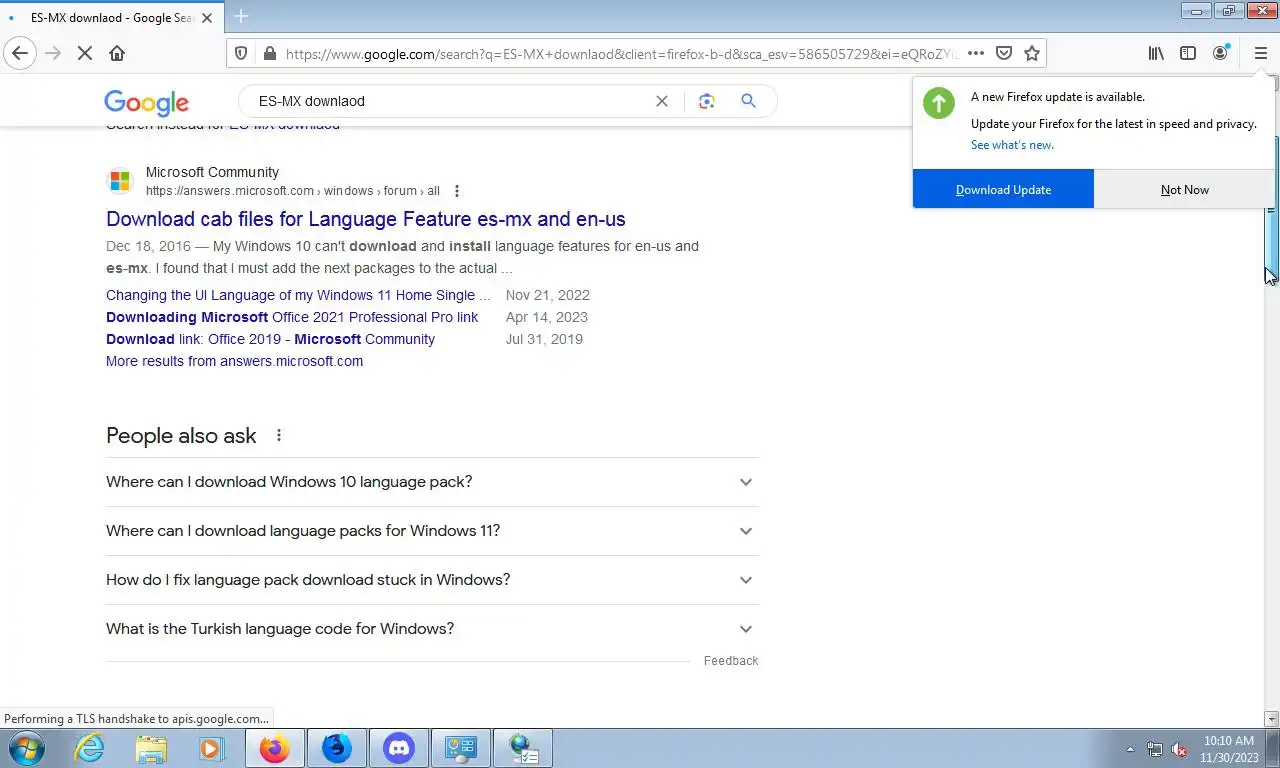This screenshot has width=1280, height=768.
Task: Click the 'Jul 31, 2019' date text
Action: click(x=544, y=339)
